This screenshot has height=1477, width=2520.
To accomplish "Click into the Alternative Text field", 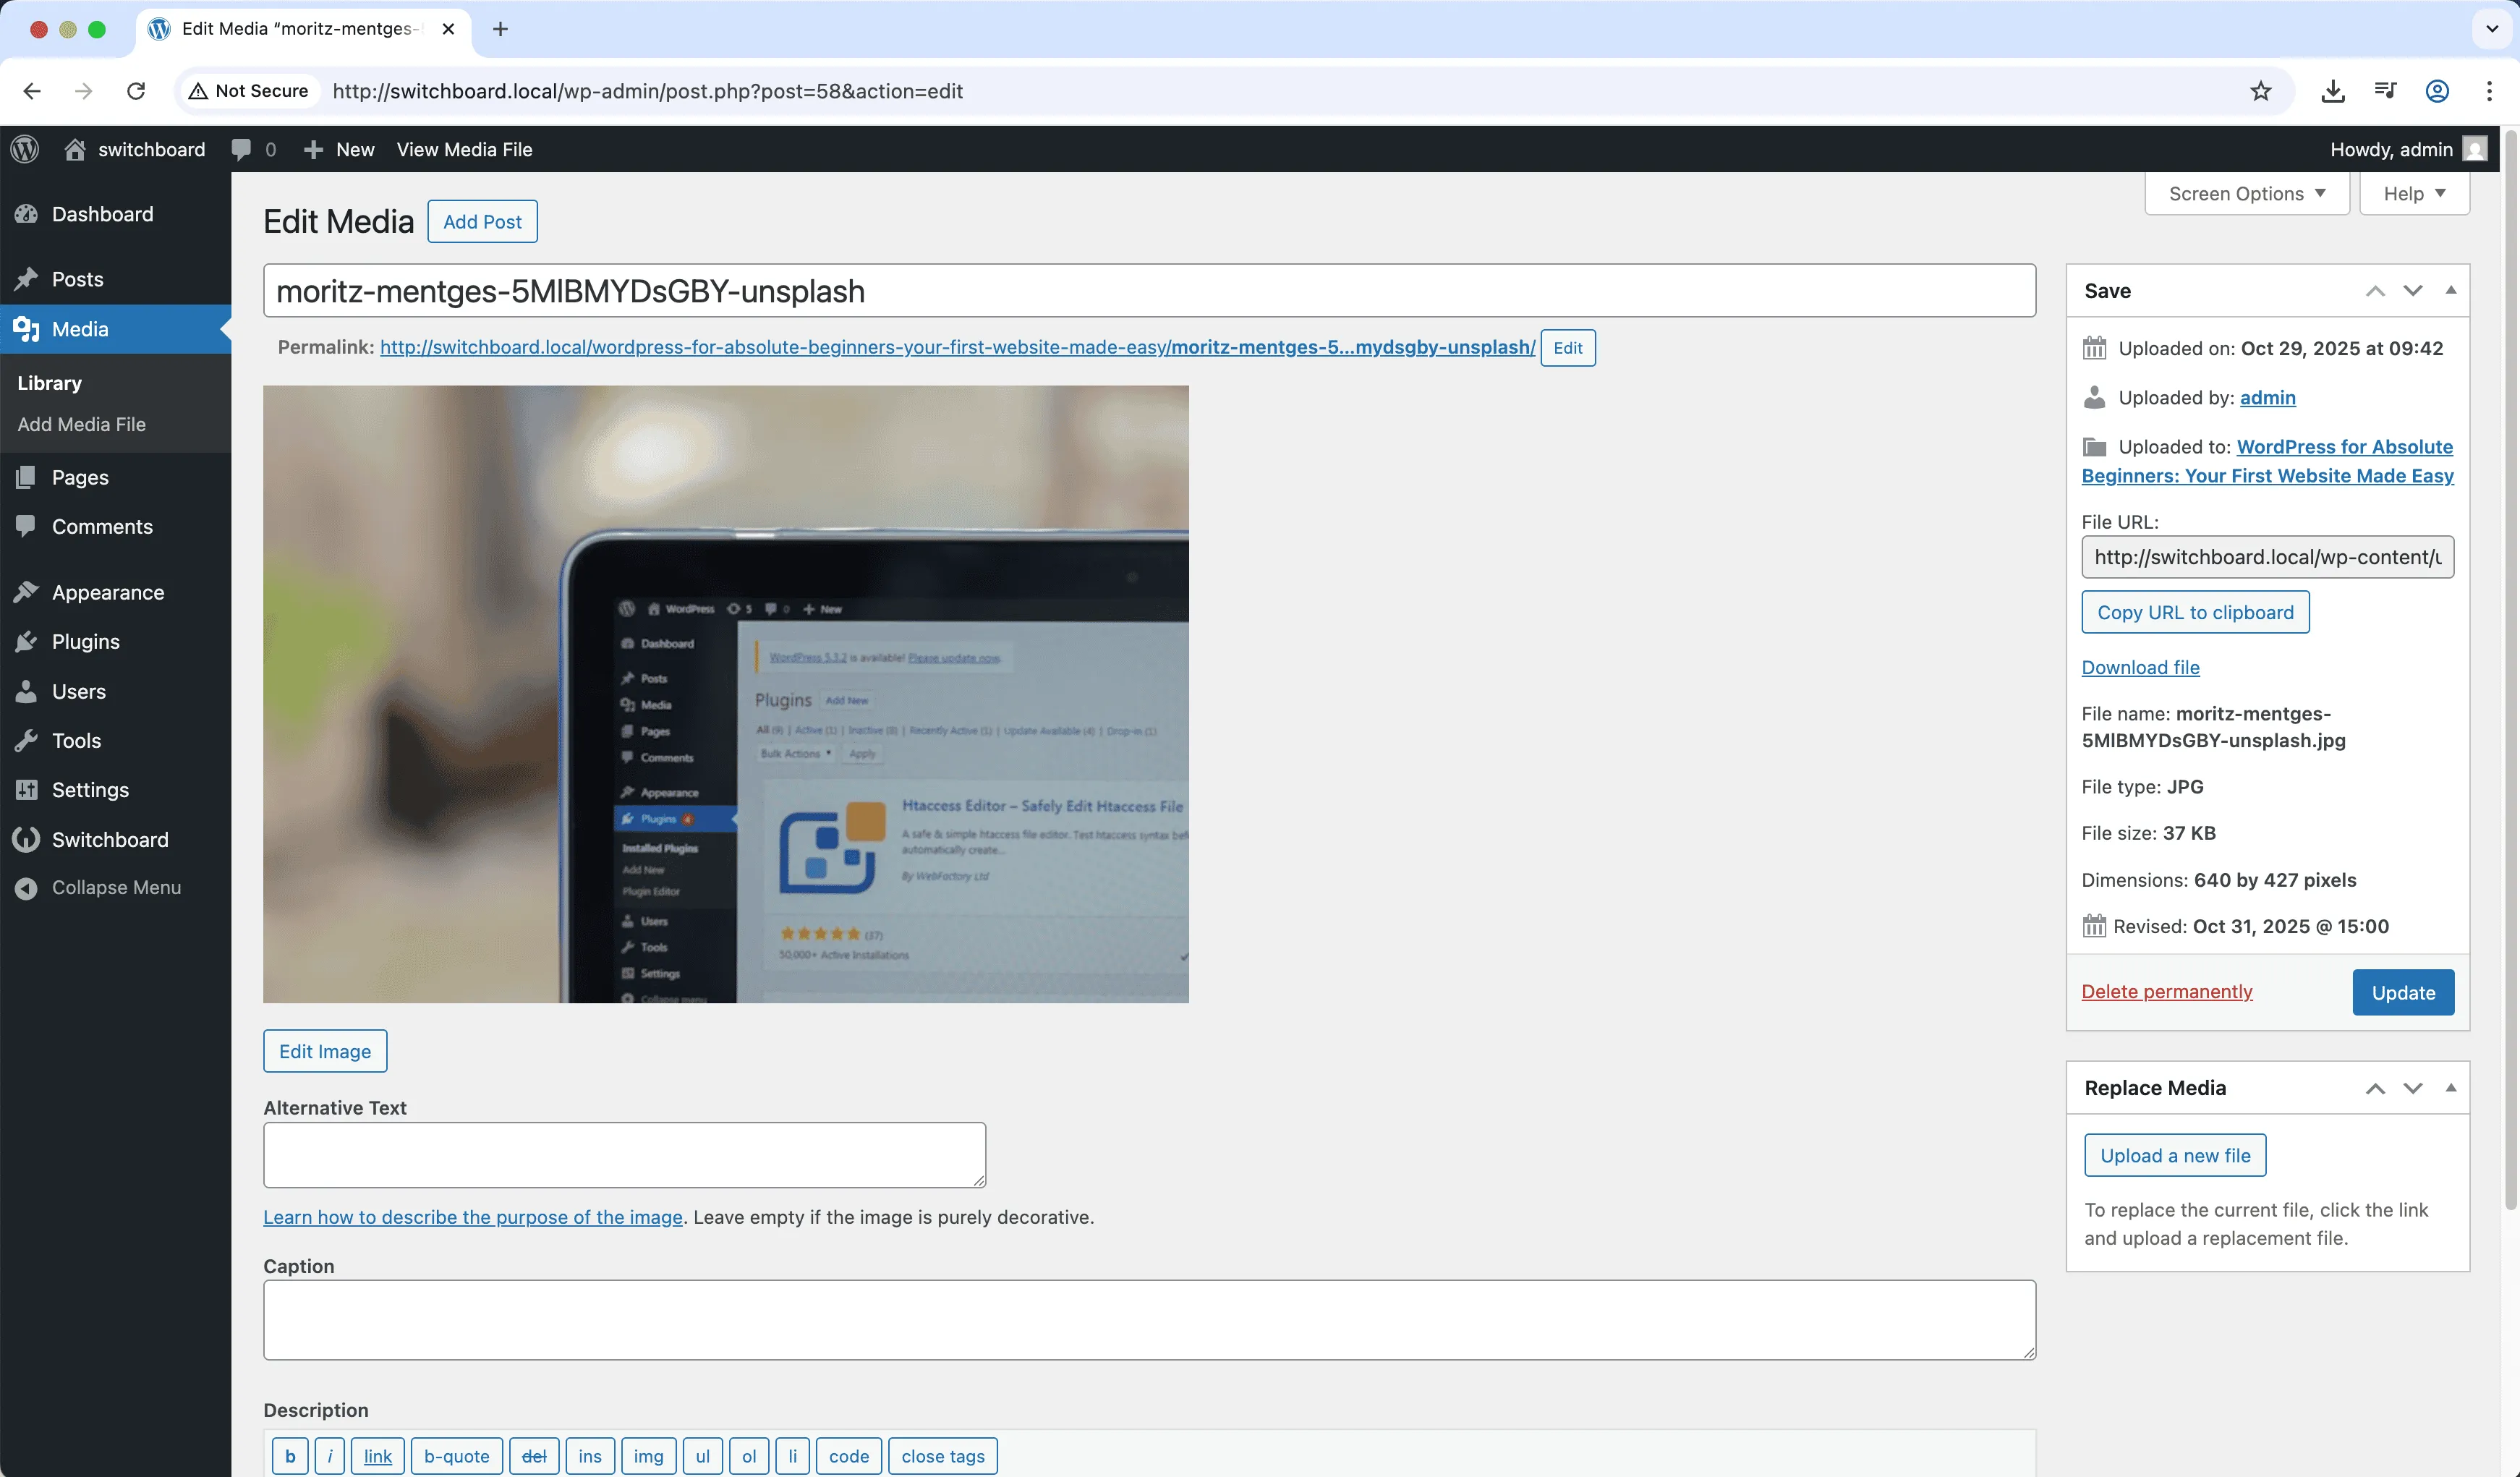I will click(x=624, y=1154).
